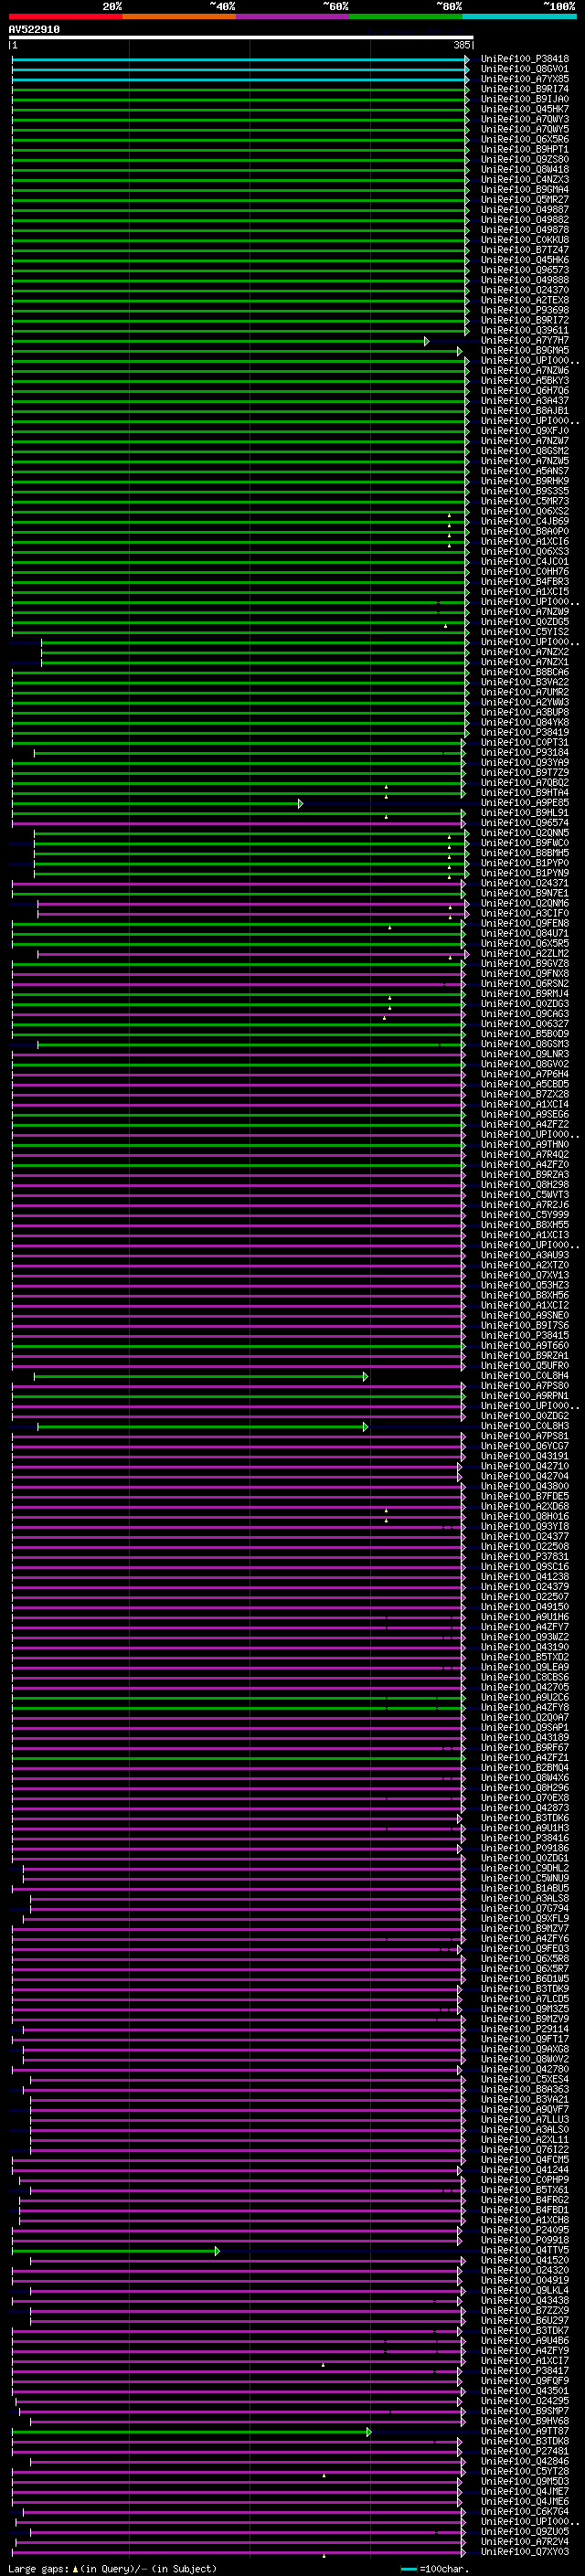
Task: Select hit label UniRef100_Q53HZ3
Action: (525, 1285)
